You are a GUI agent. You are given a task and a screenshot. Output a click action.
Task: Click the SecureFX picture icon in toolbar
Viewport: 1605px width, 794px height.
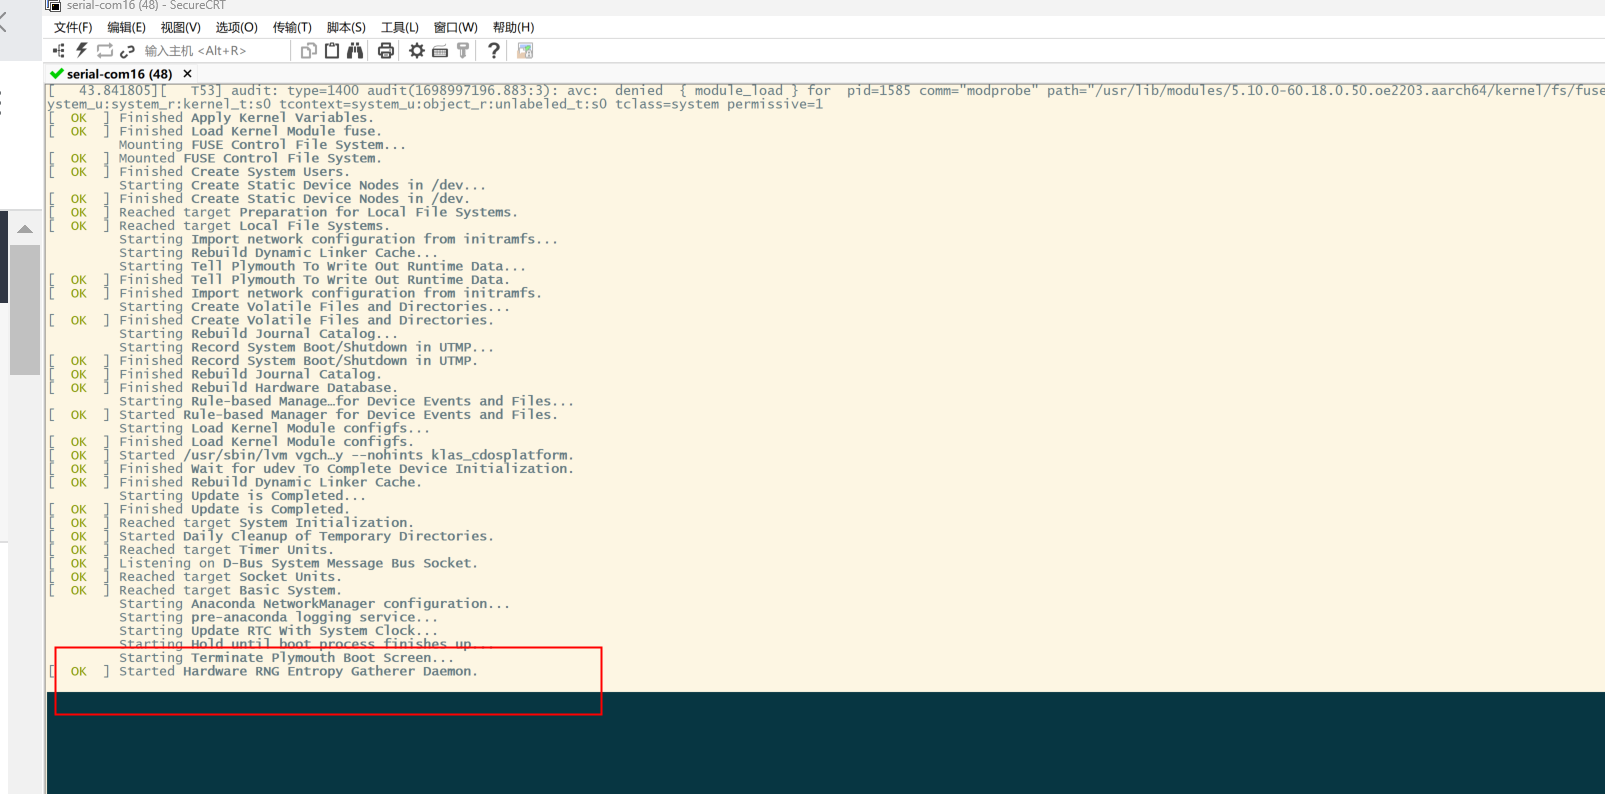[525, 51]
